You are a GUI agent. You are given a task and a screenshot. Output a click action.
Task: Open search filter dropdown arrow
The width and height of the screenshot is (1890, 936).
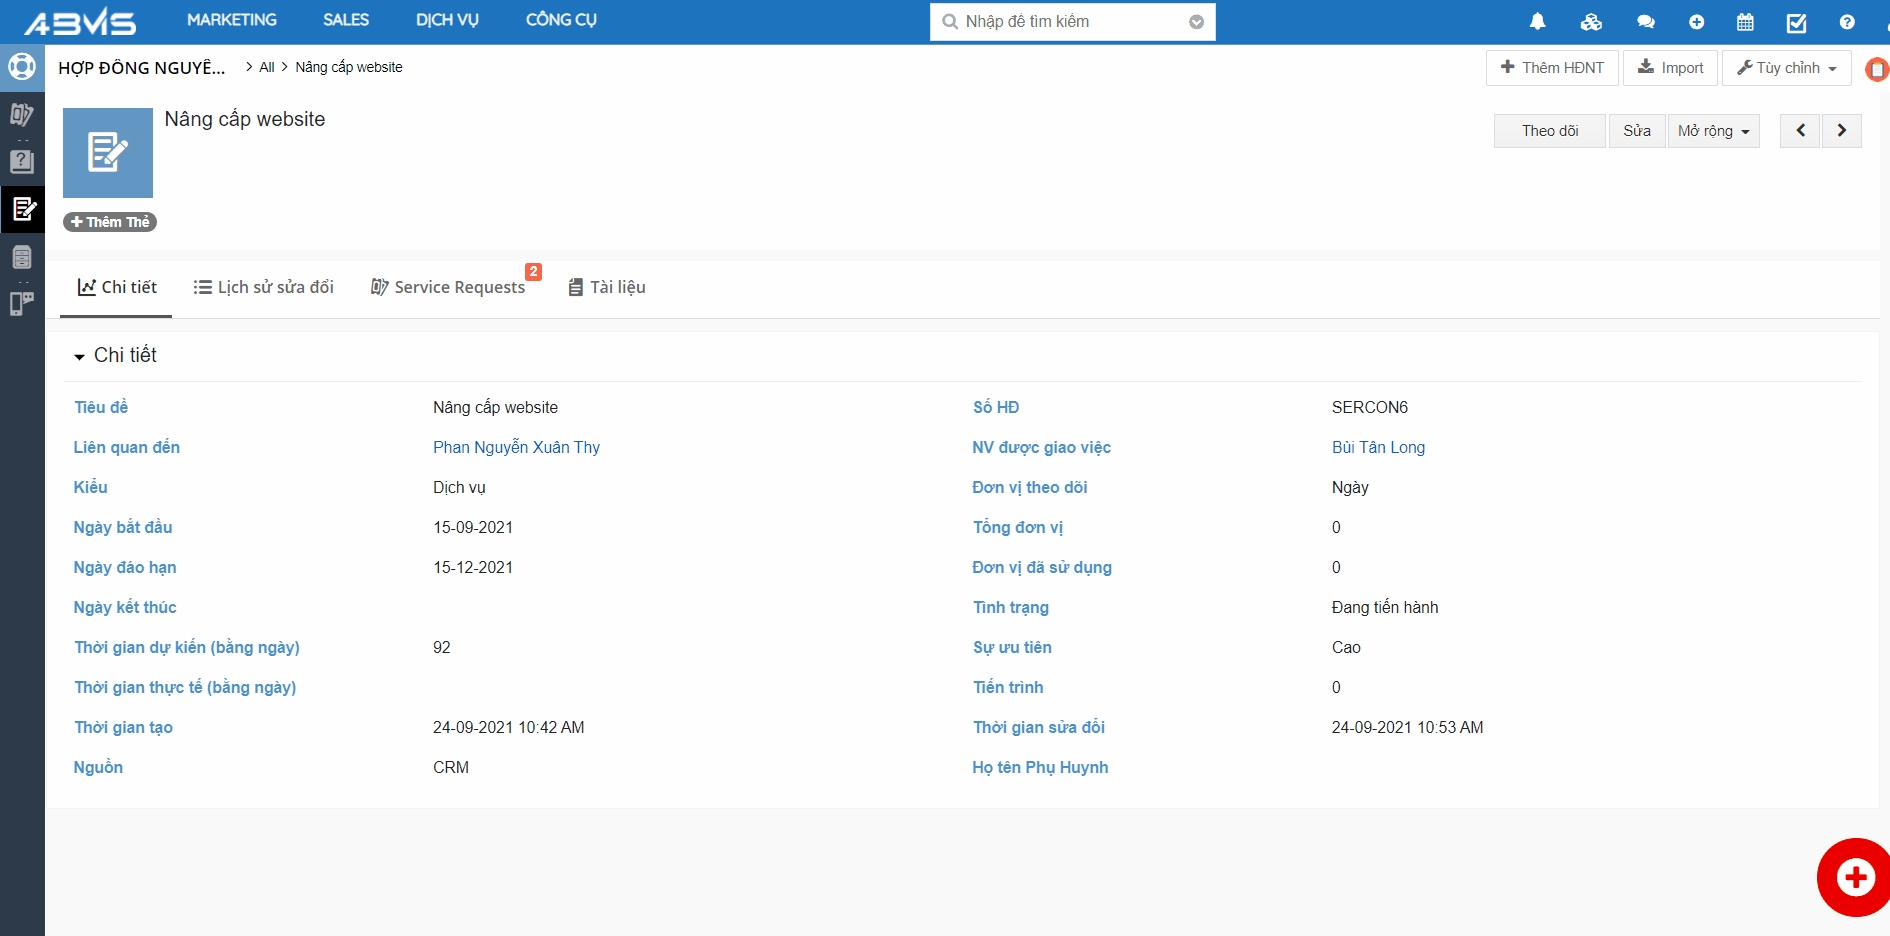coord(1196,22)
